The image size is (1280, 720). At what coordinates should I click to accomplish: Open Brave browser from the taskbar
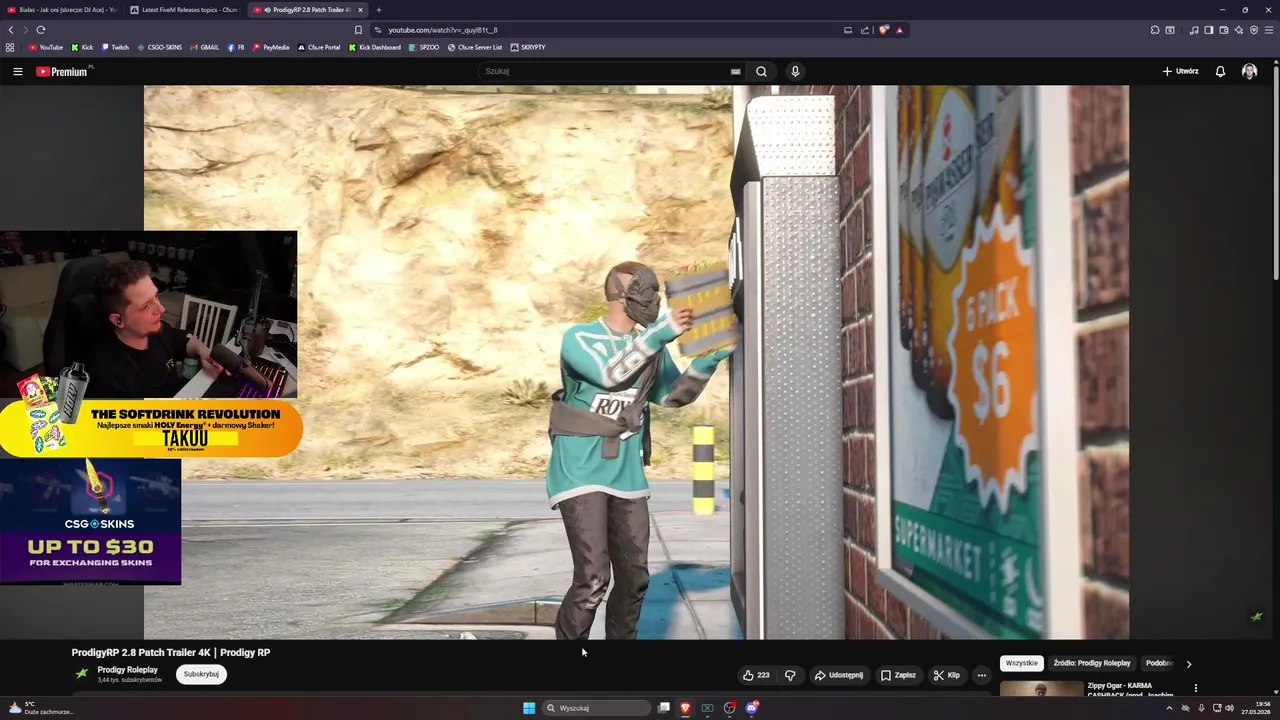point(685,708)
